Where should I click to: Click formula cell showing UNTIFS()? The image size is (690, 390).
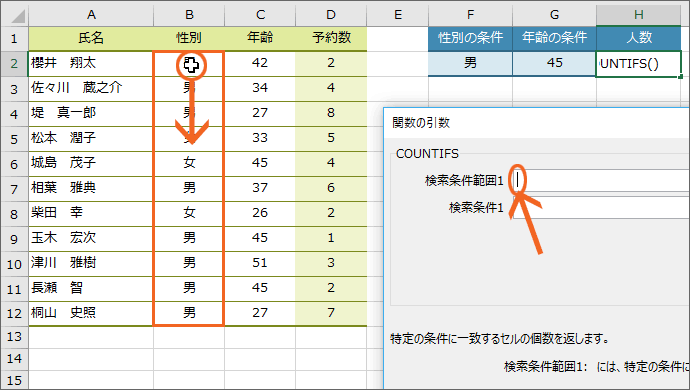(x=639, y=63)
